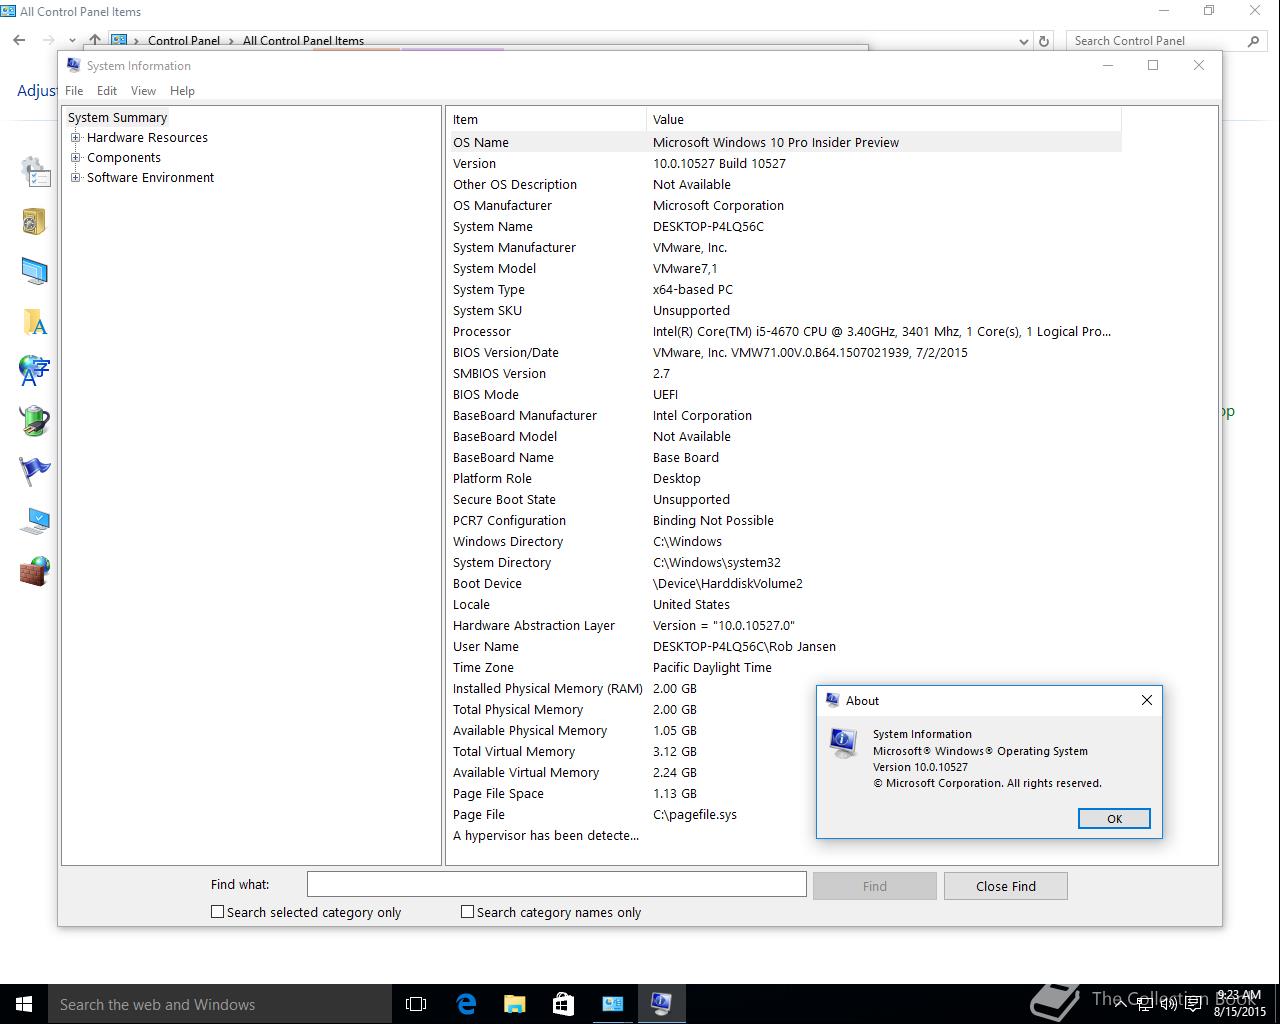Click the value DESKTOP-P4LQ56C\Rob Jansen
1280x1024 pixels.
[x=744, y=646]
